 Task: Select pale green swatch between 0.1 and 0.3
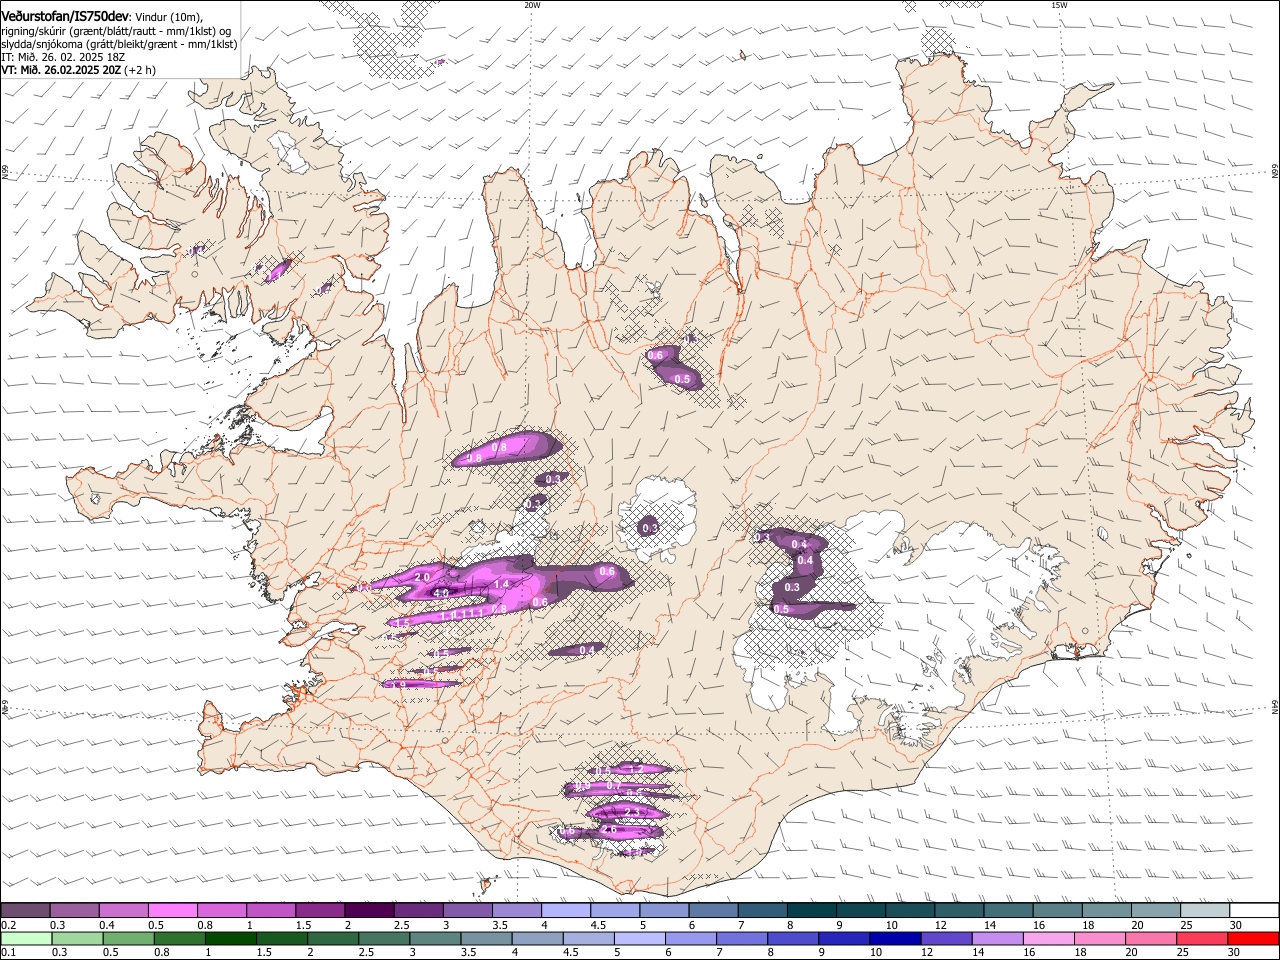(x=25, y=939)
